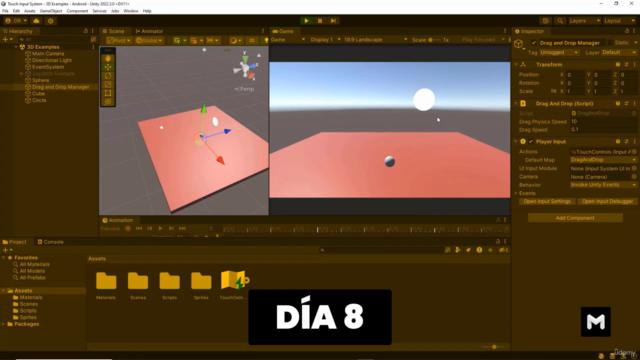640x360 pixels.
Task: Open the Transform component presets icon
Action: click(x=627, y=64)
